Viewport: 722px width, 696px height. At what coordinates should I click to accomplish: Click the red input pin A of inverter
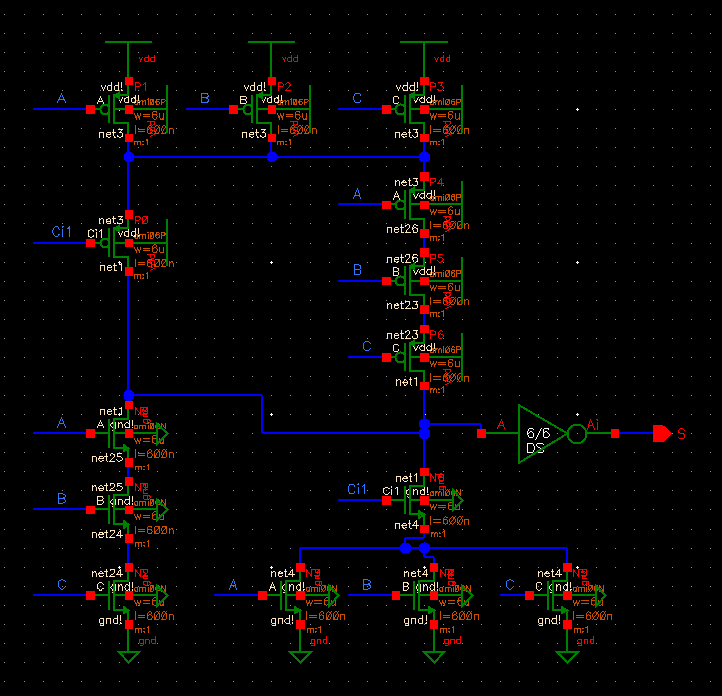pos(481,434)
